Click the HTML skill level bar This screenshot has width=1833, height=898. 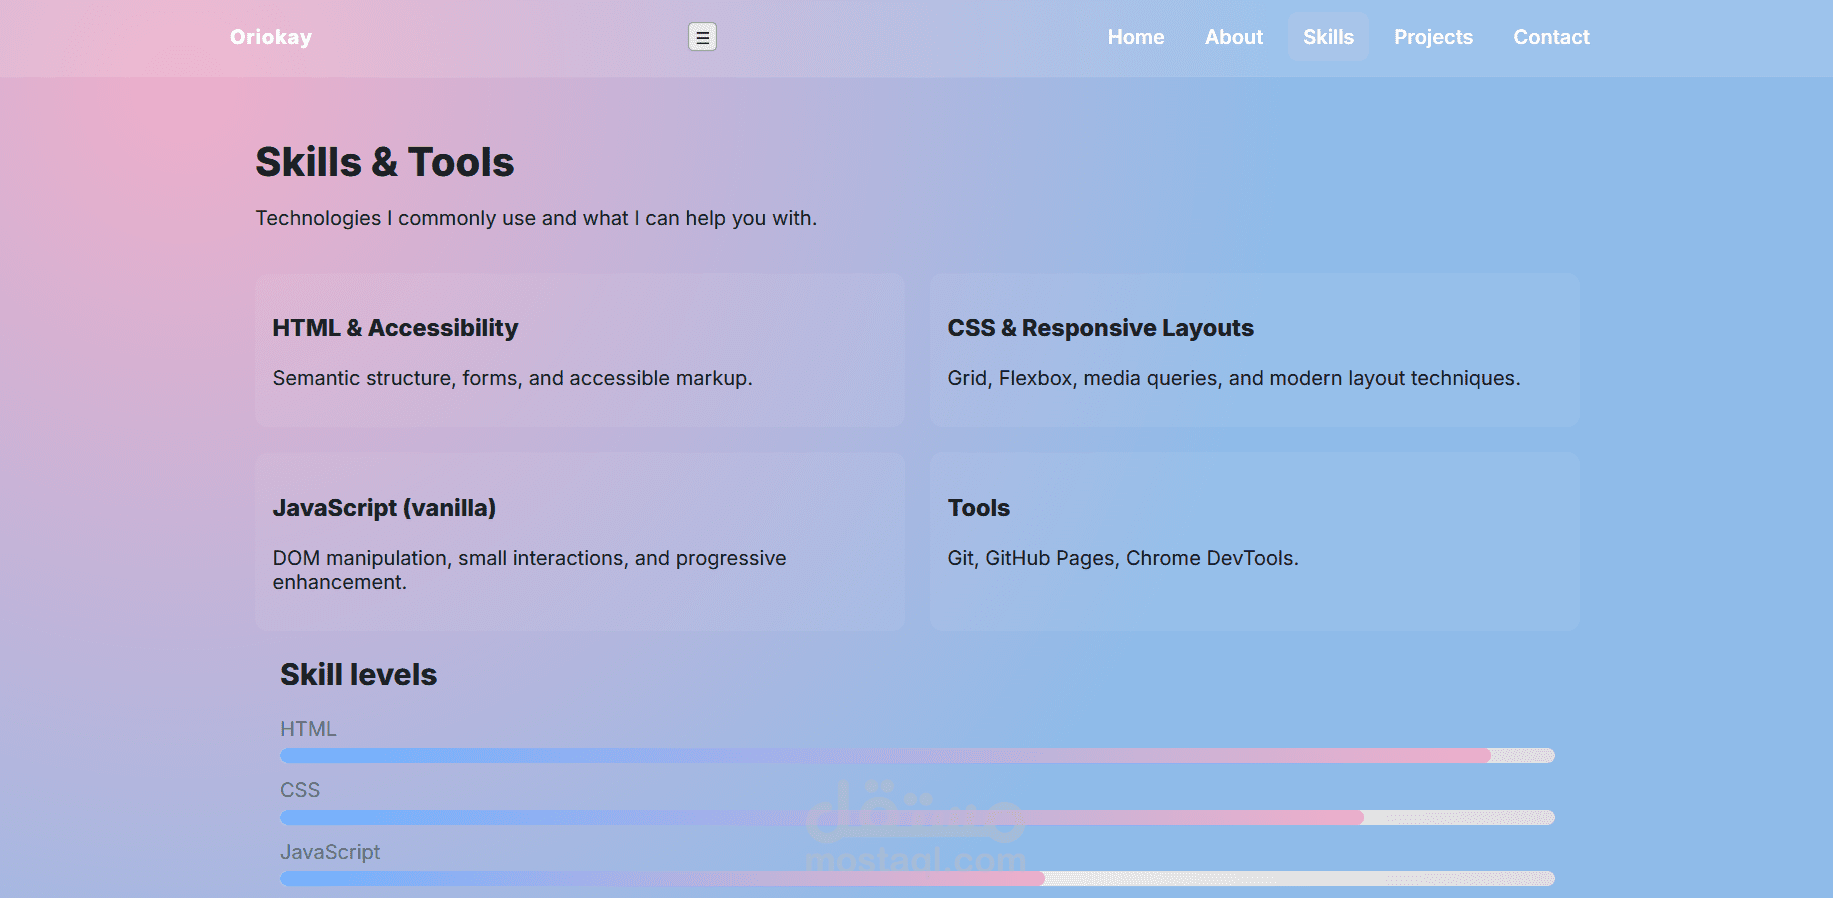[x=917, y=756]
